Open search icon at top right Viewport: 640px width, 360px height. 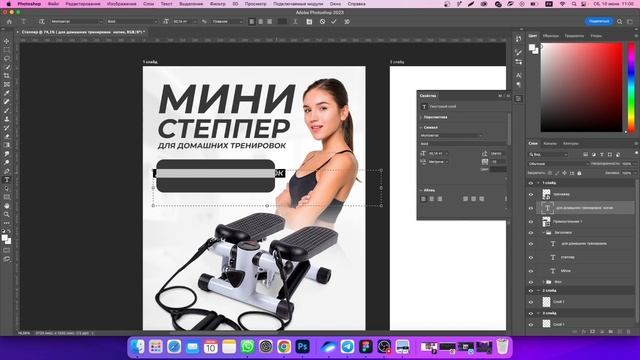(x=620, y=22)
